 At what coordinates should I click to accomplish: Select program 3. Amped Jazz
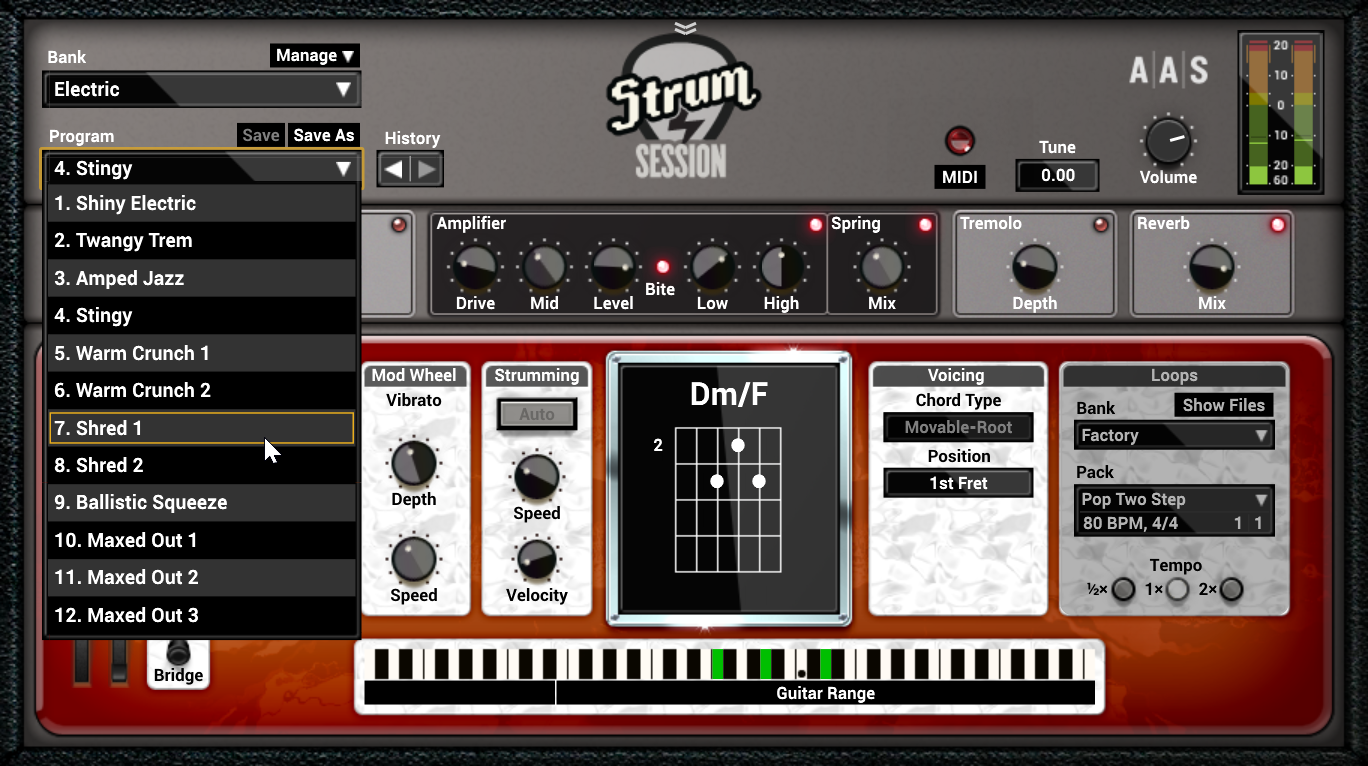202,278
